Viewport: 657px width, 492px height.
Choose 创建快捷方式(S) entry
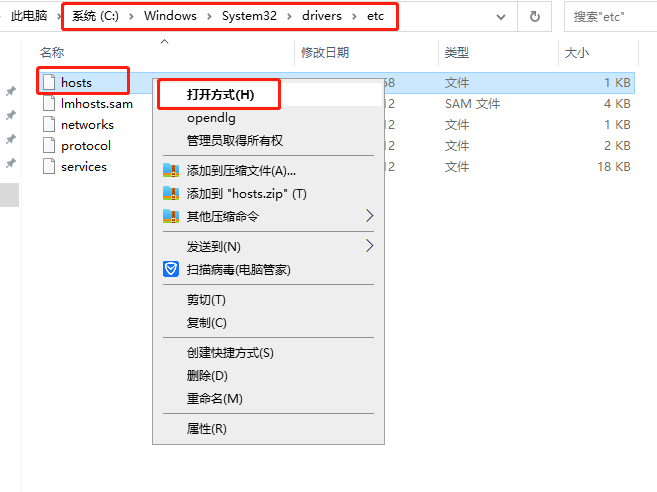(x=230, y=353)
